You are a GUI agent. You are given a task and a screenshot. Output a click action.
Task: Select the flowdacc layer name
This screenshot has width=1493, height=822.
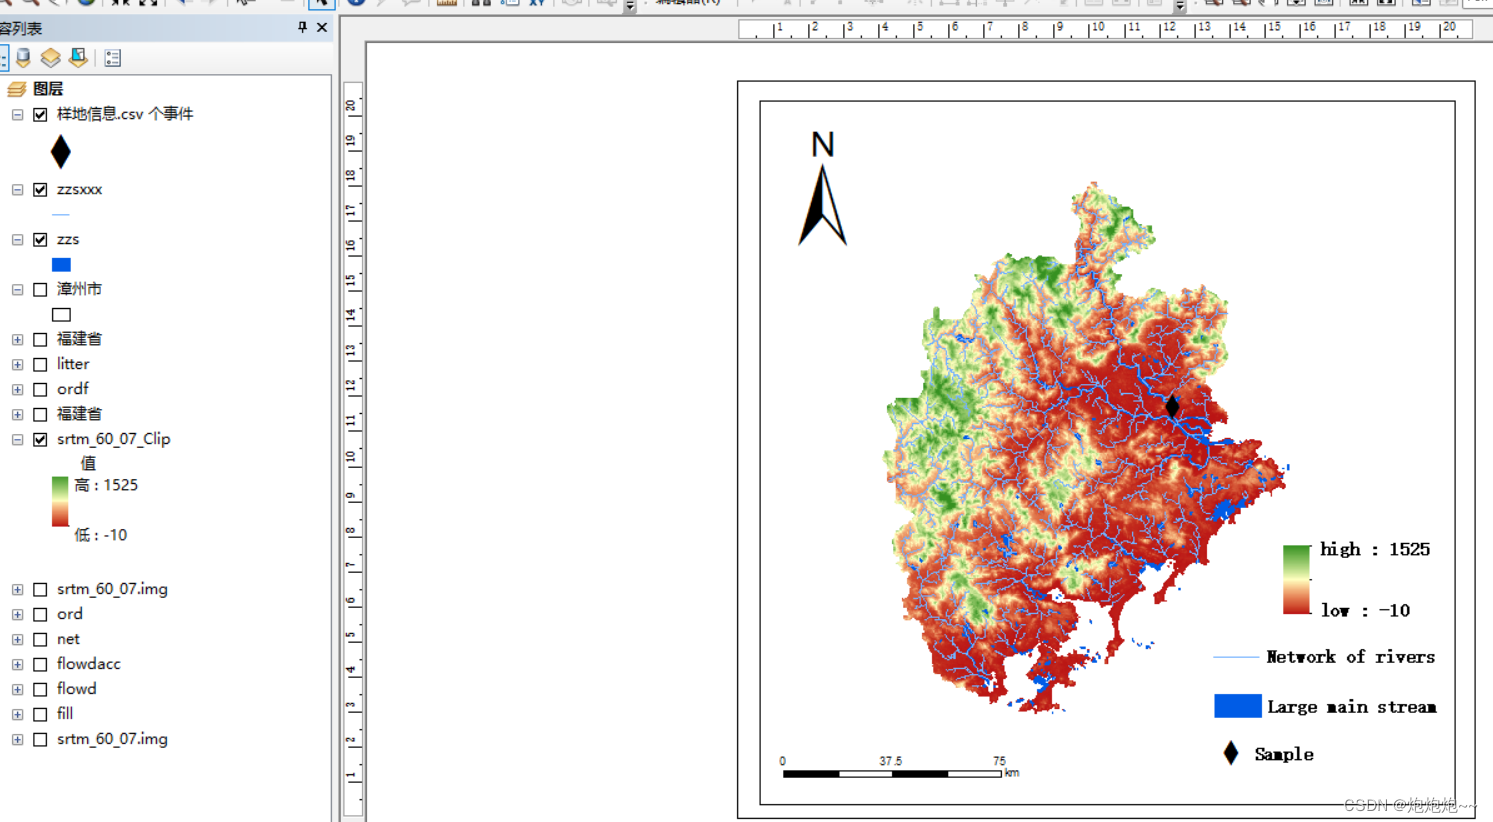pos(88,664)
